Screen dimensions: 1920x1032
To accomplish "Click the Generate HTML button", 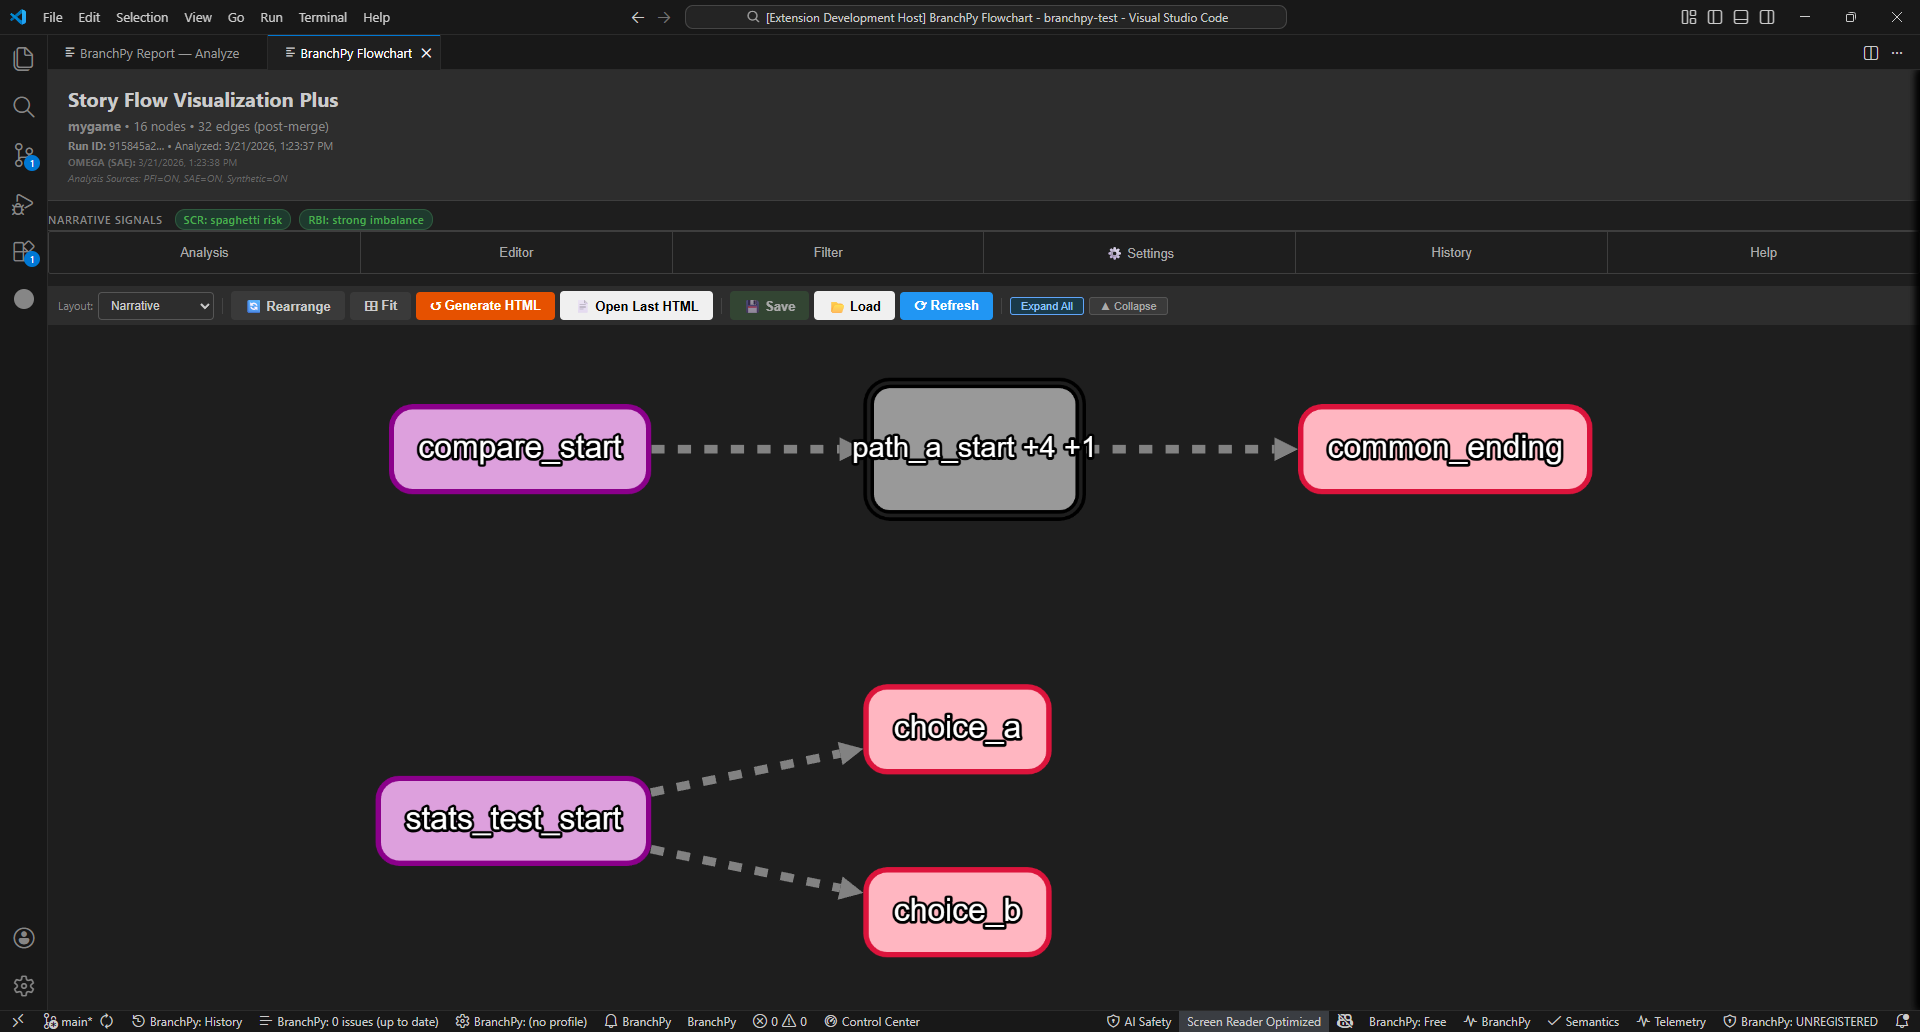I will pyautogui.click(x=485, y=306).
